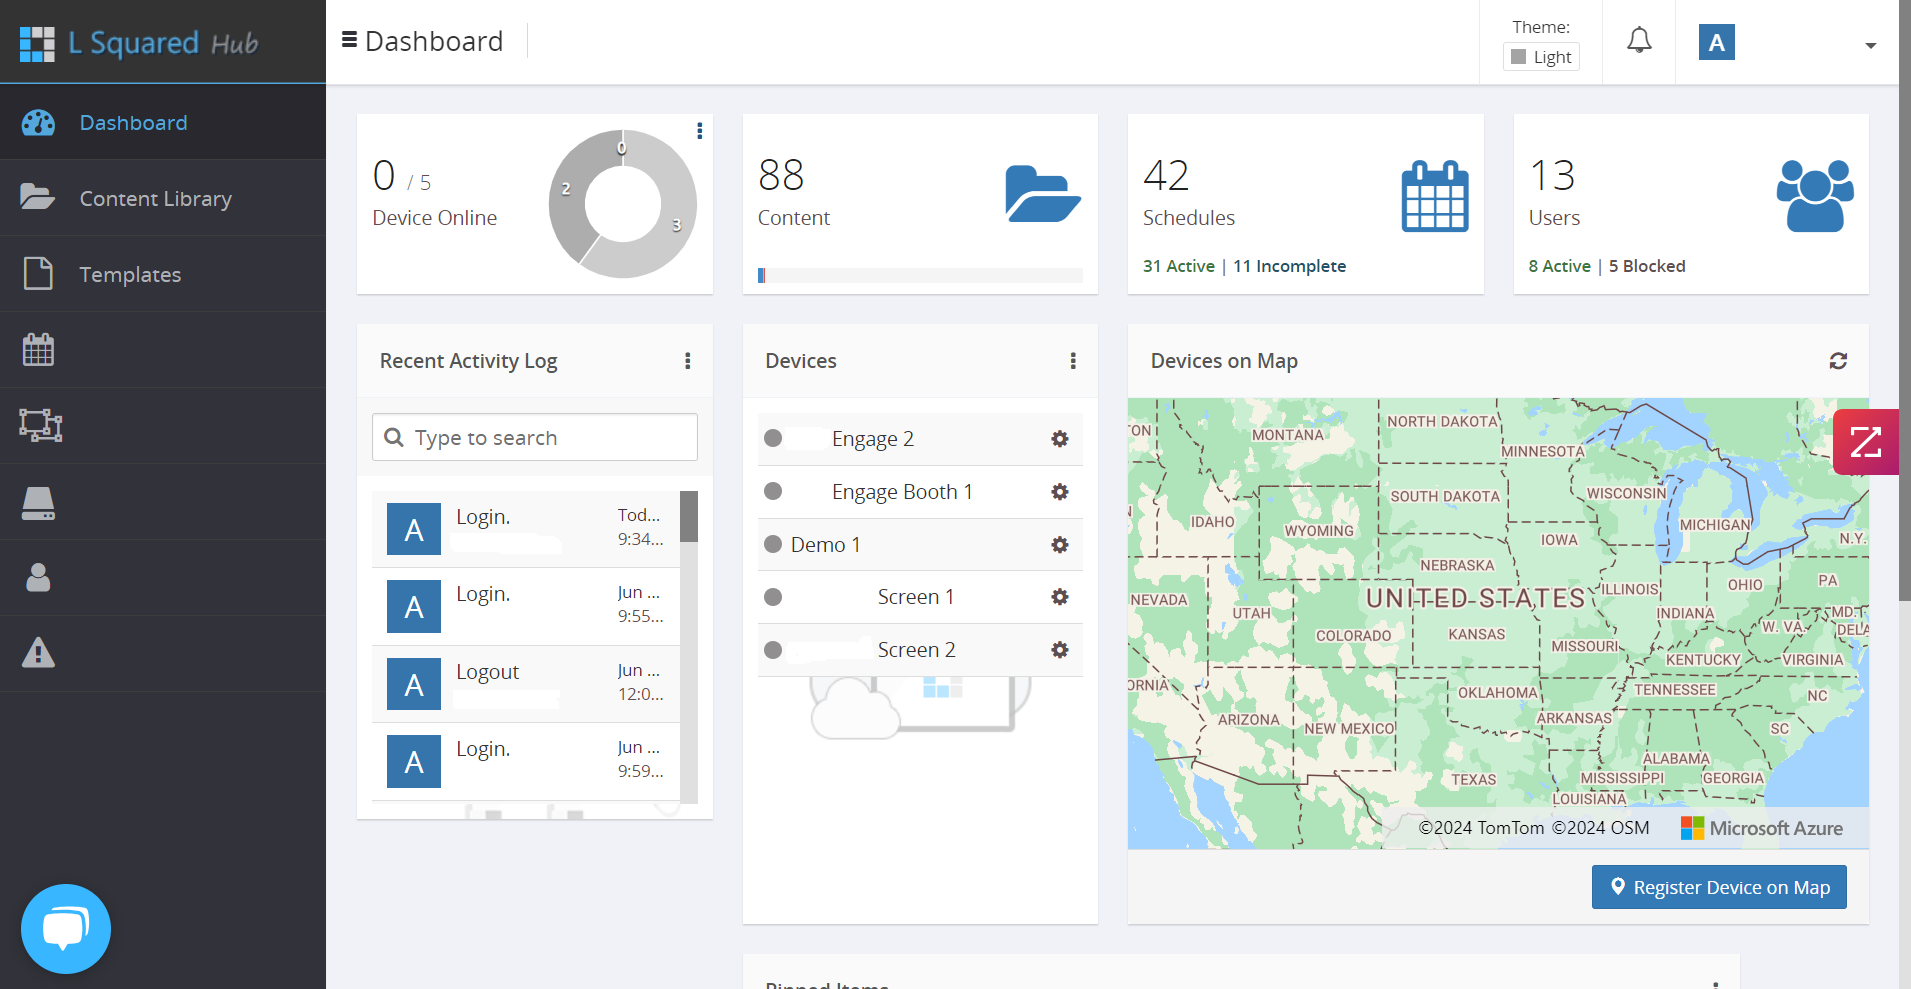Image resolution: width=1911 pixels, height=989 pixels.
Task: Click the page vertical scrollbar
Action: coord(1905,300)
